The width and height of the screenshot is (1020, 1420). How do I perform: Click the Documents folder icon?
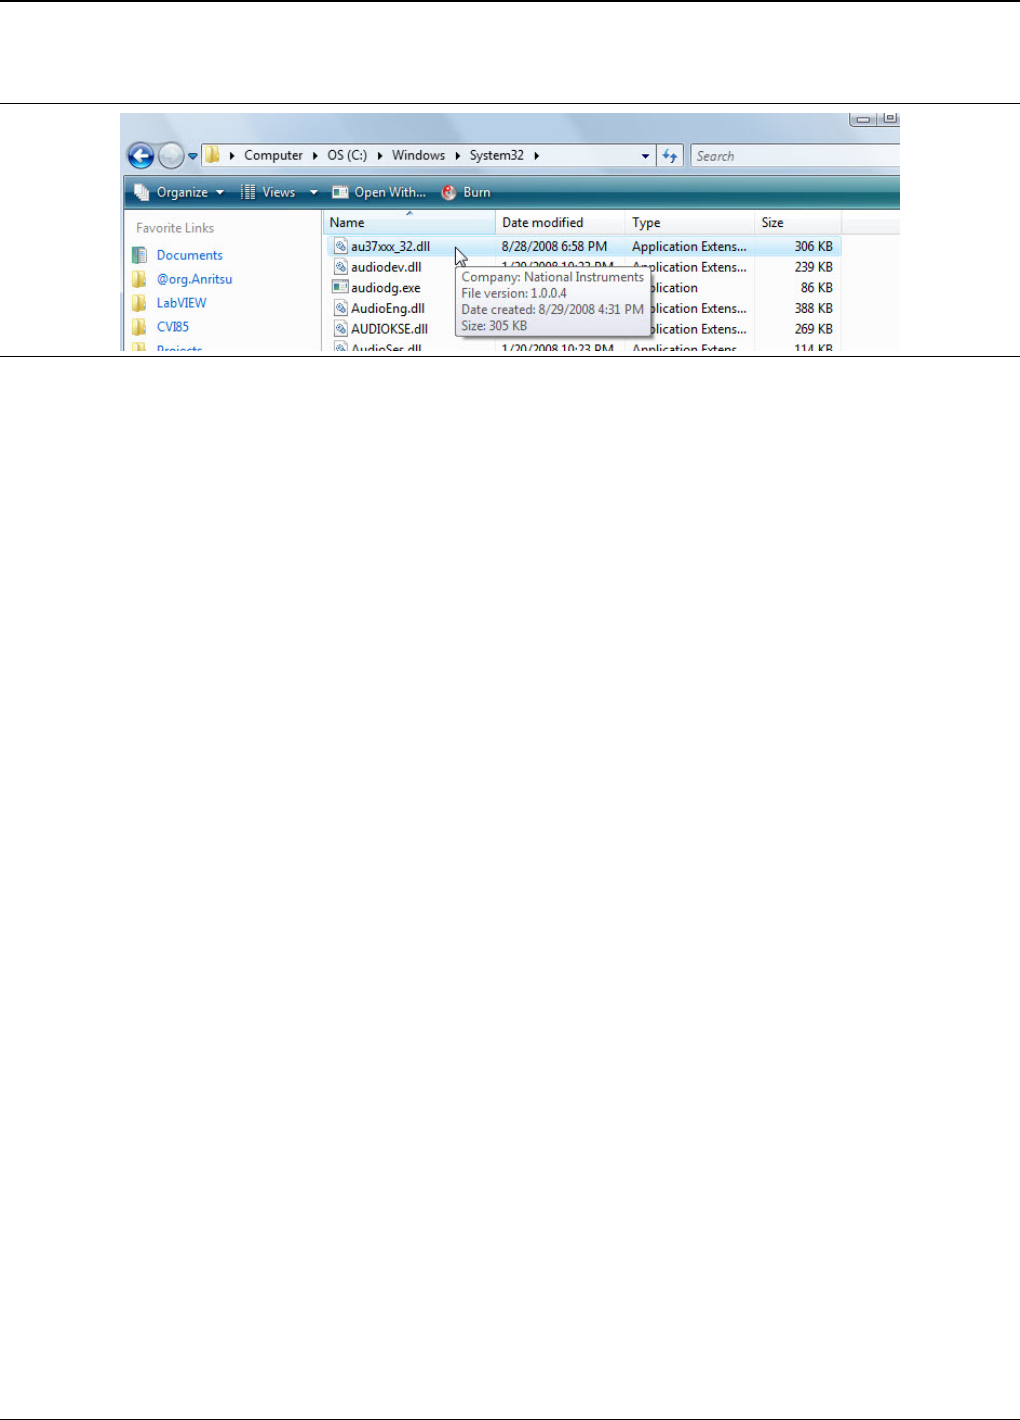[140, 255]
